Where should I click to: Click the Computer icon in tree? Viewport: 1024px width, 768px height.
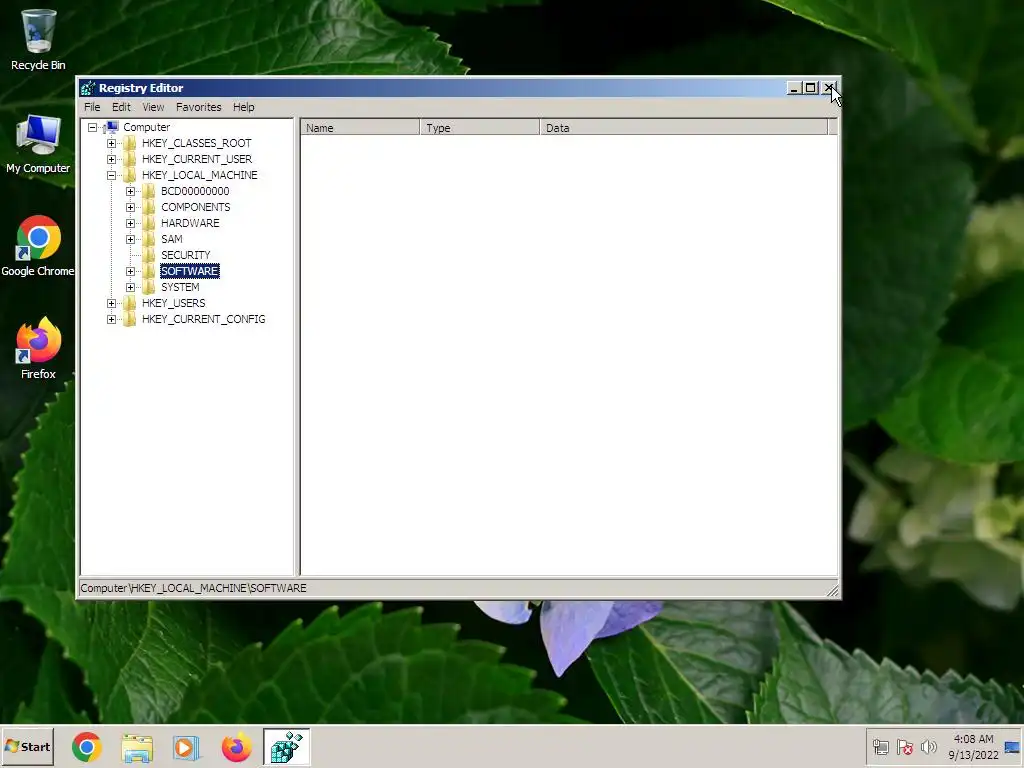tap(112, 127)
